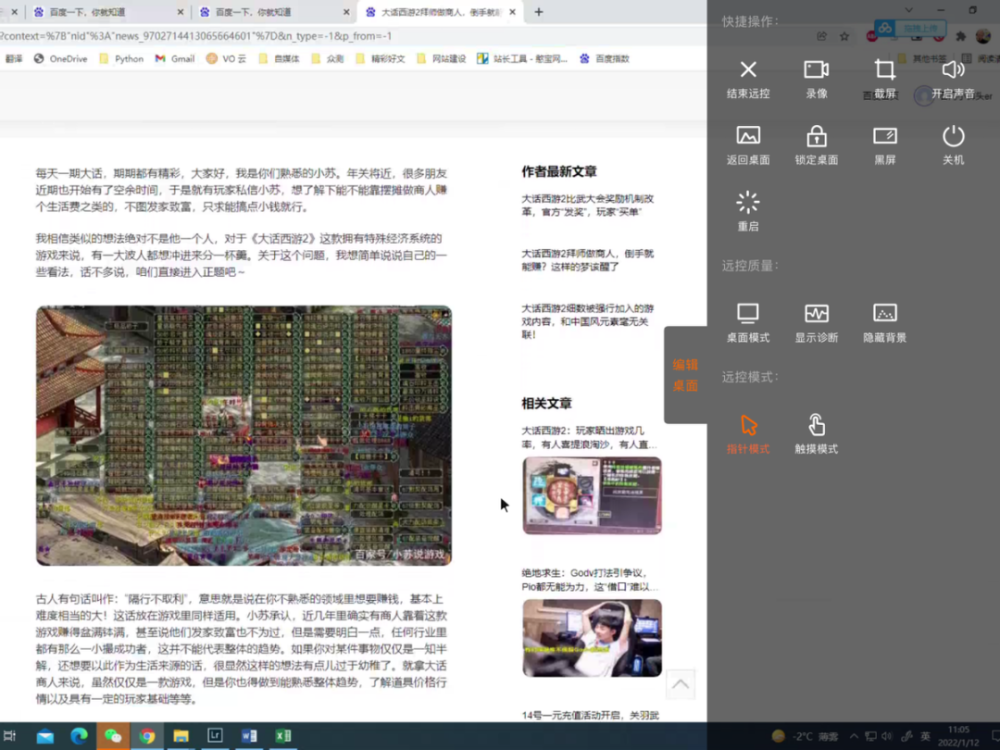Open the 自媒体 bookmarks folder
This screenshot has height=750, width=1000.
point(279,59)
